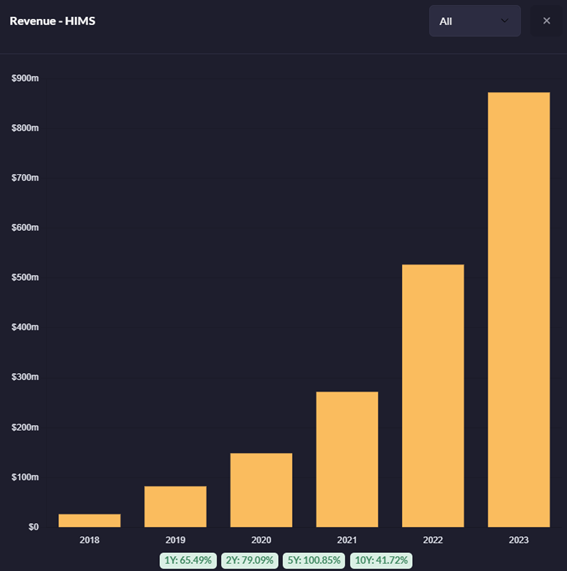Click the $600m axis label
This screenshot has width=567, height=571.
pyautogui.click(x=25, y=228)
